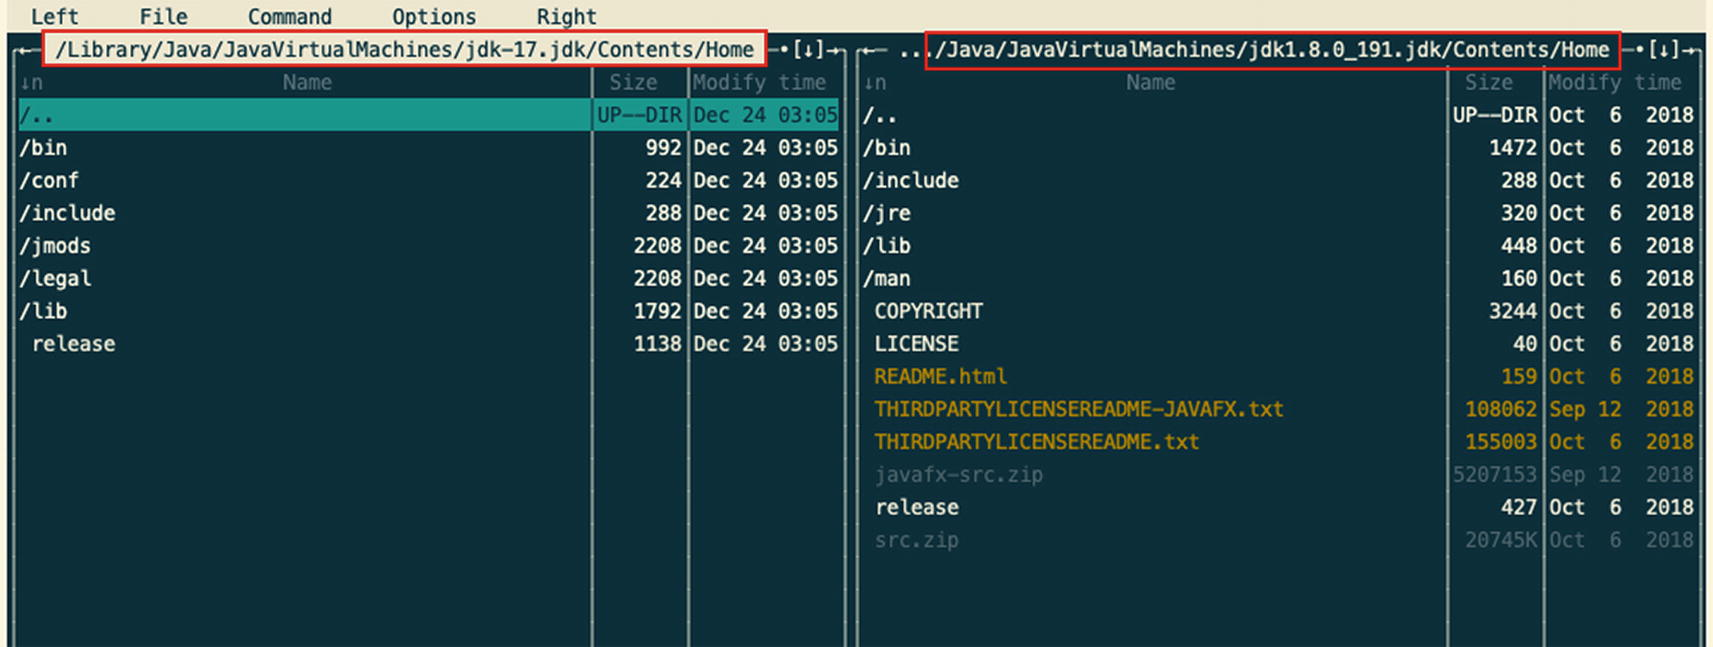Viewport: 1713px width, 647px height.
Task: Toggle right panel sort order indicator
Action: coord(875,82)
